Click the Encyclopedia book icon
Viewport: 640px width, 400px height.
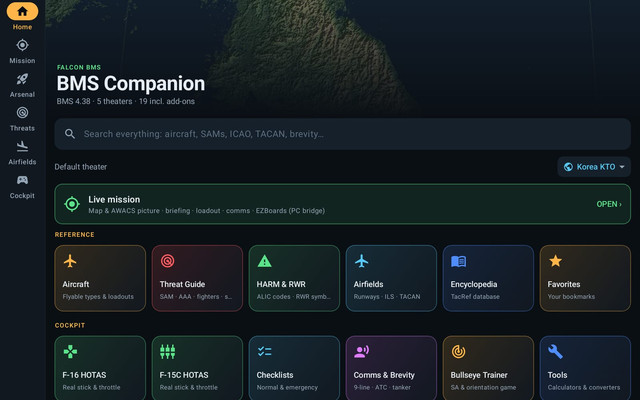coord(458,261)
